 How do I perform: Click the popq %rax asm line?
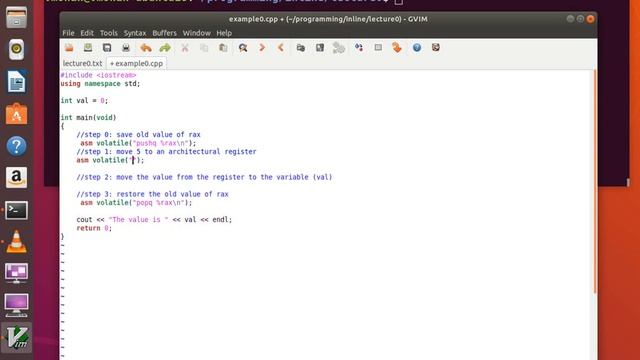(136, 203)
